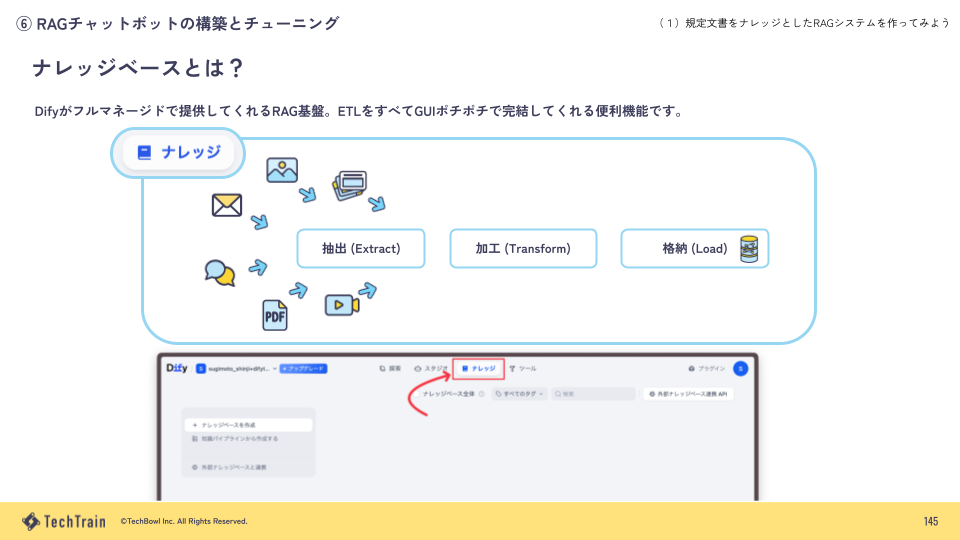Viewport: 960px width, 540px height.
Task: Click the 検索 search field
Action: (592, 394)
